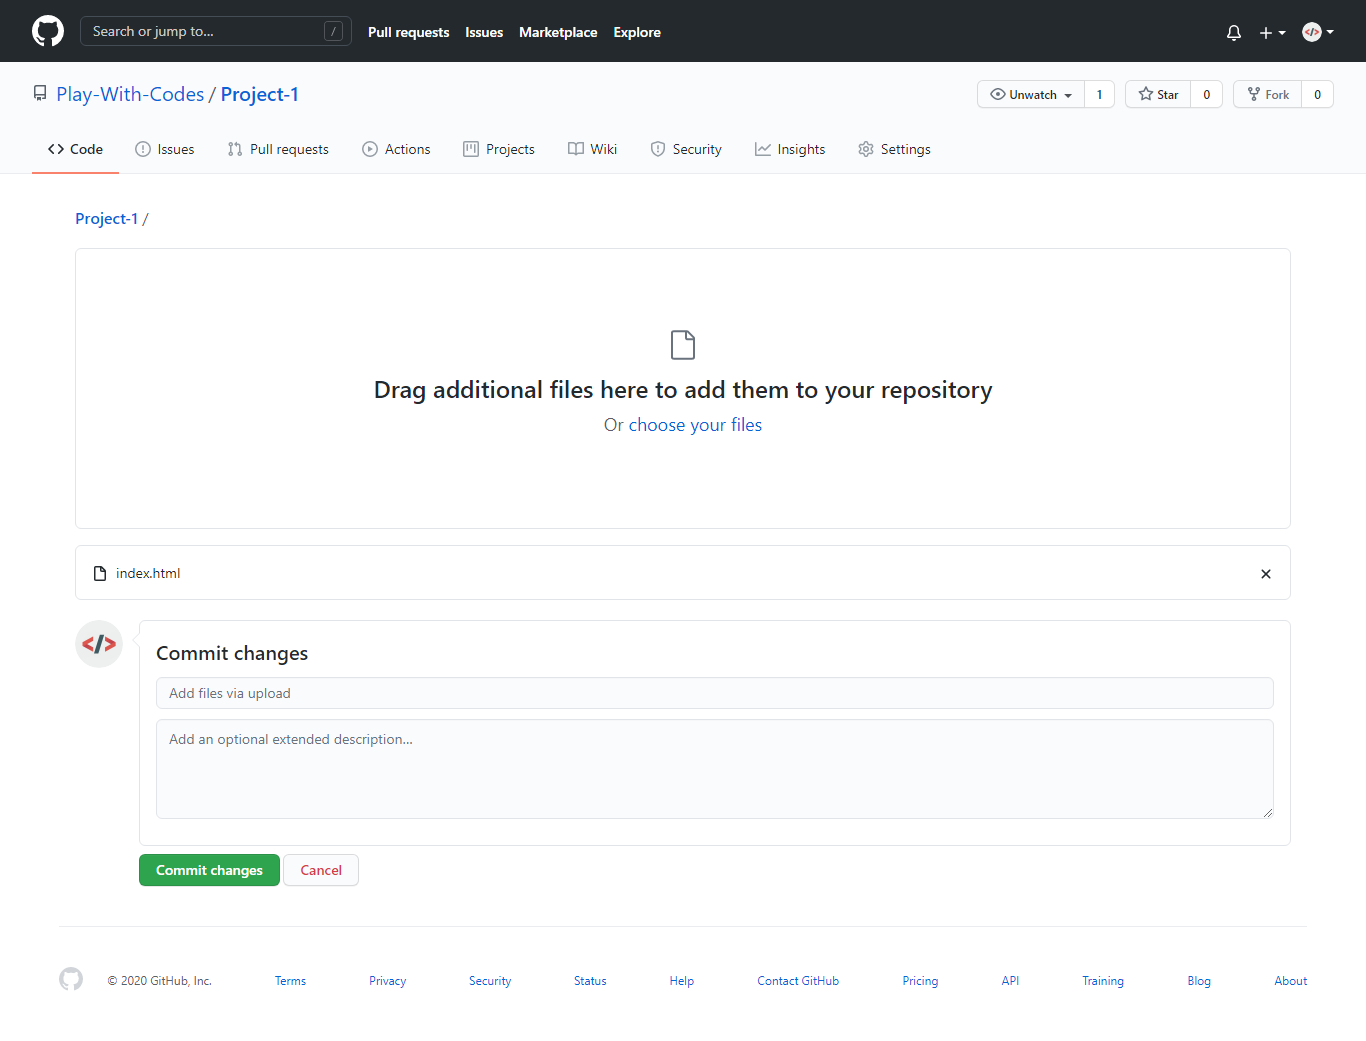Viewport: 1366px width, 1041px height.
Task: Open the repository Security tab
Action: pyautogui.click(x=686, y=149)
